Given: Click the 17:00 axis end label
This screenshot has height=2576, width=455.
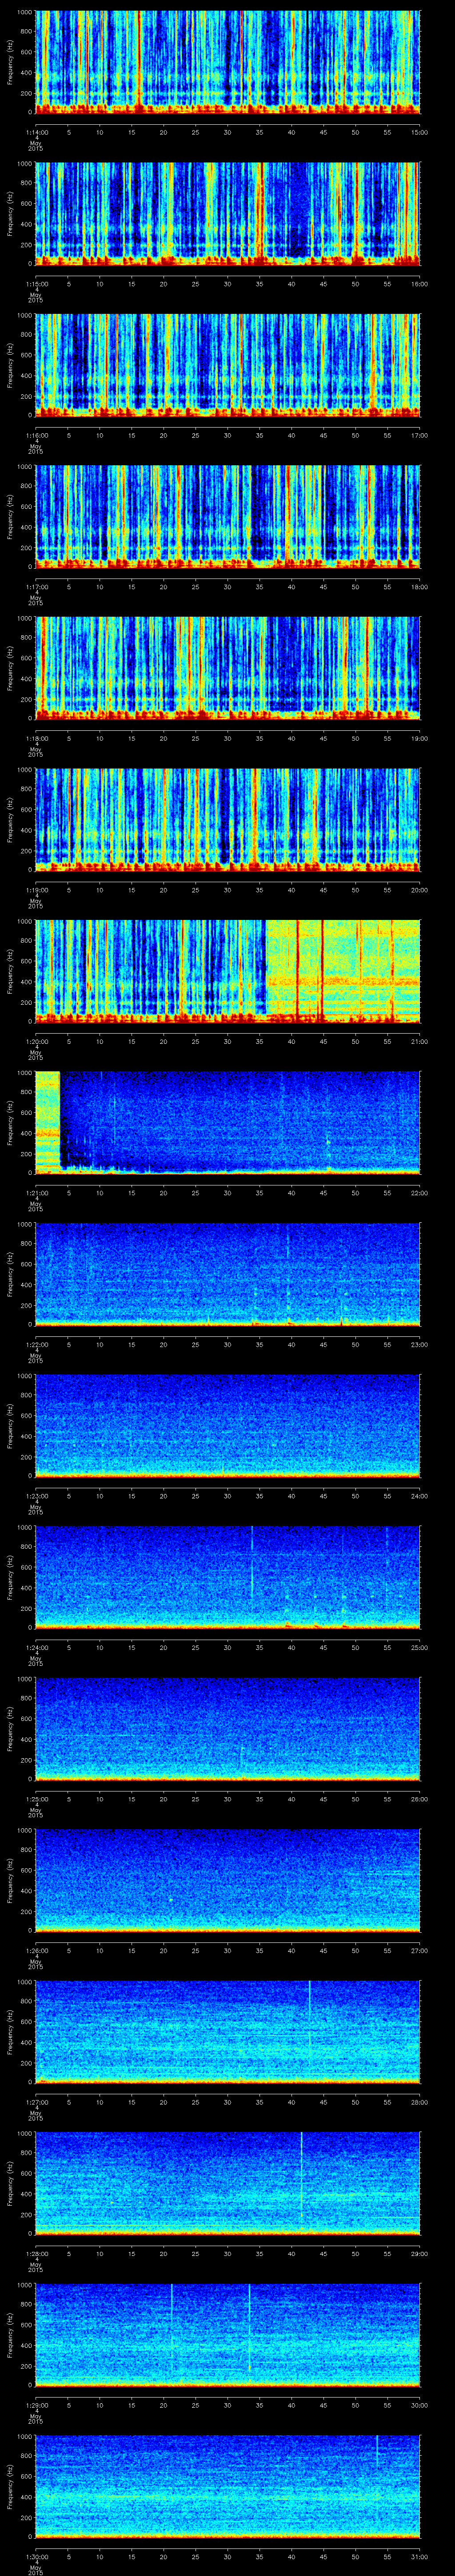Looking at the screenshot, I should point(420,435).
